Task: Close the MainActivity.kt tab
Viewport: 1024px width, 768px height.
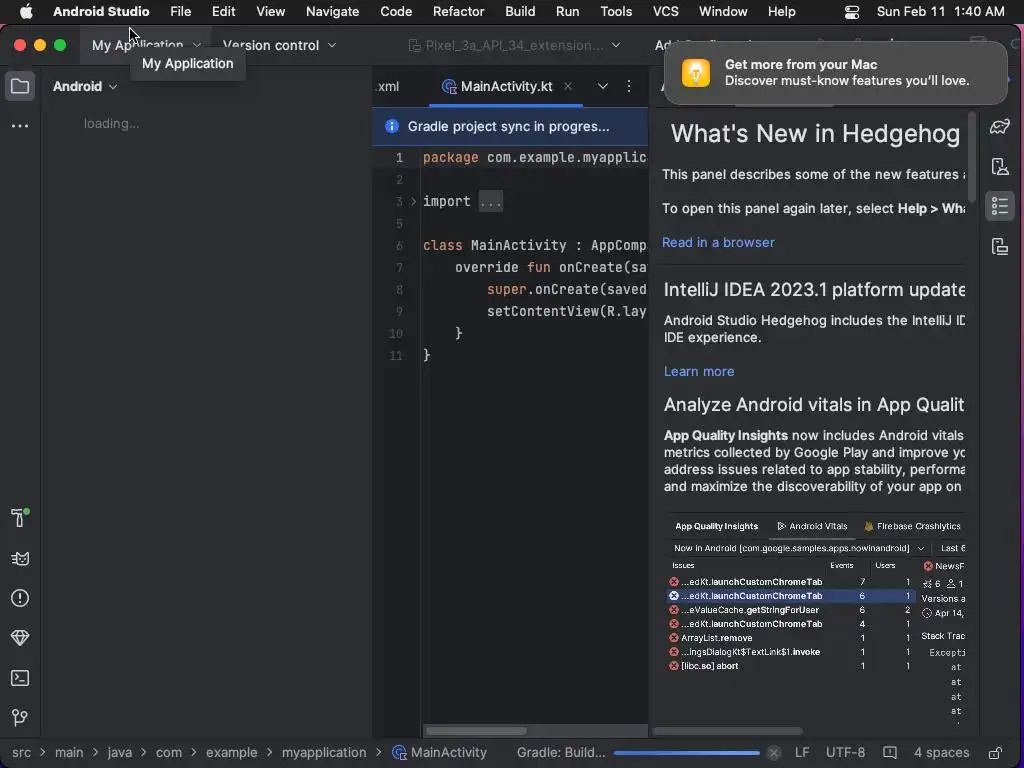Action: 568,86
